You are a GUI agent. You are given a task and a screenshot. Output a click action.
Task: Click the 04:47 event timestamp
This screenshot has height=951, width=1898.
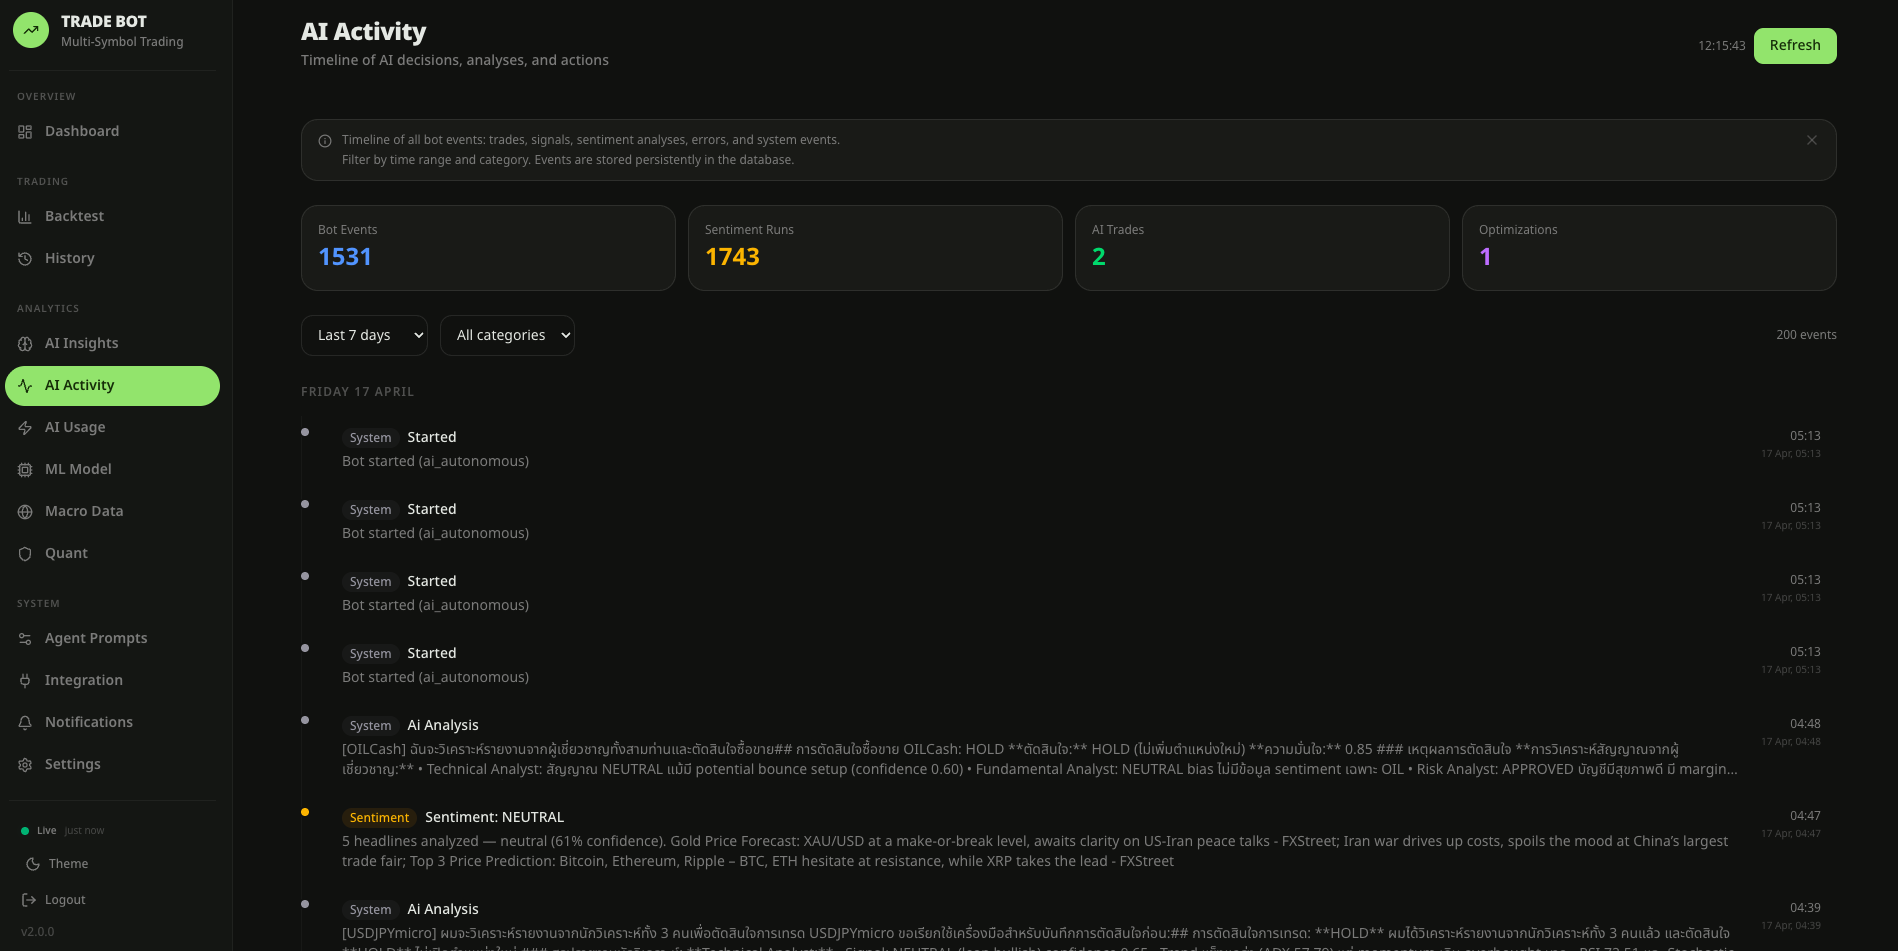[1805, 816]
